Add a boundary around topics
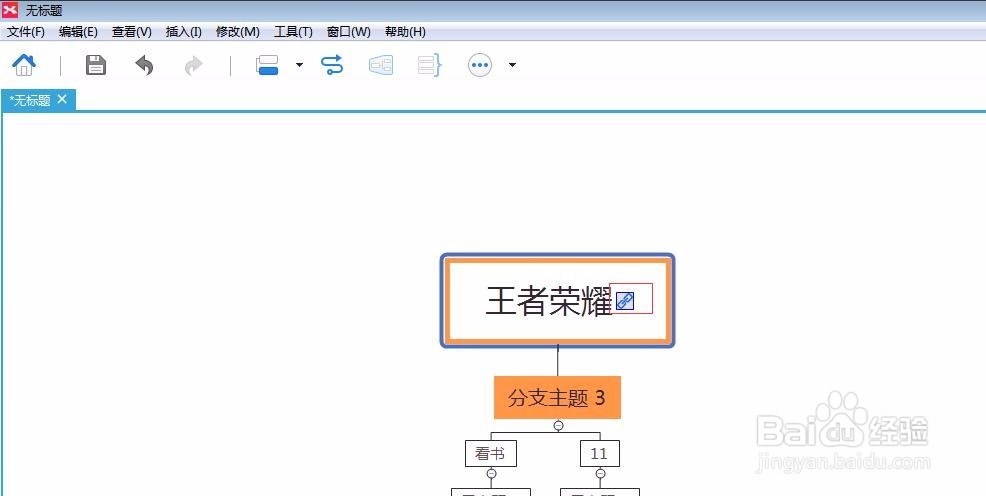Image resolution: width=986 pixels, height=496 pixels. coord(381,65)
